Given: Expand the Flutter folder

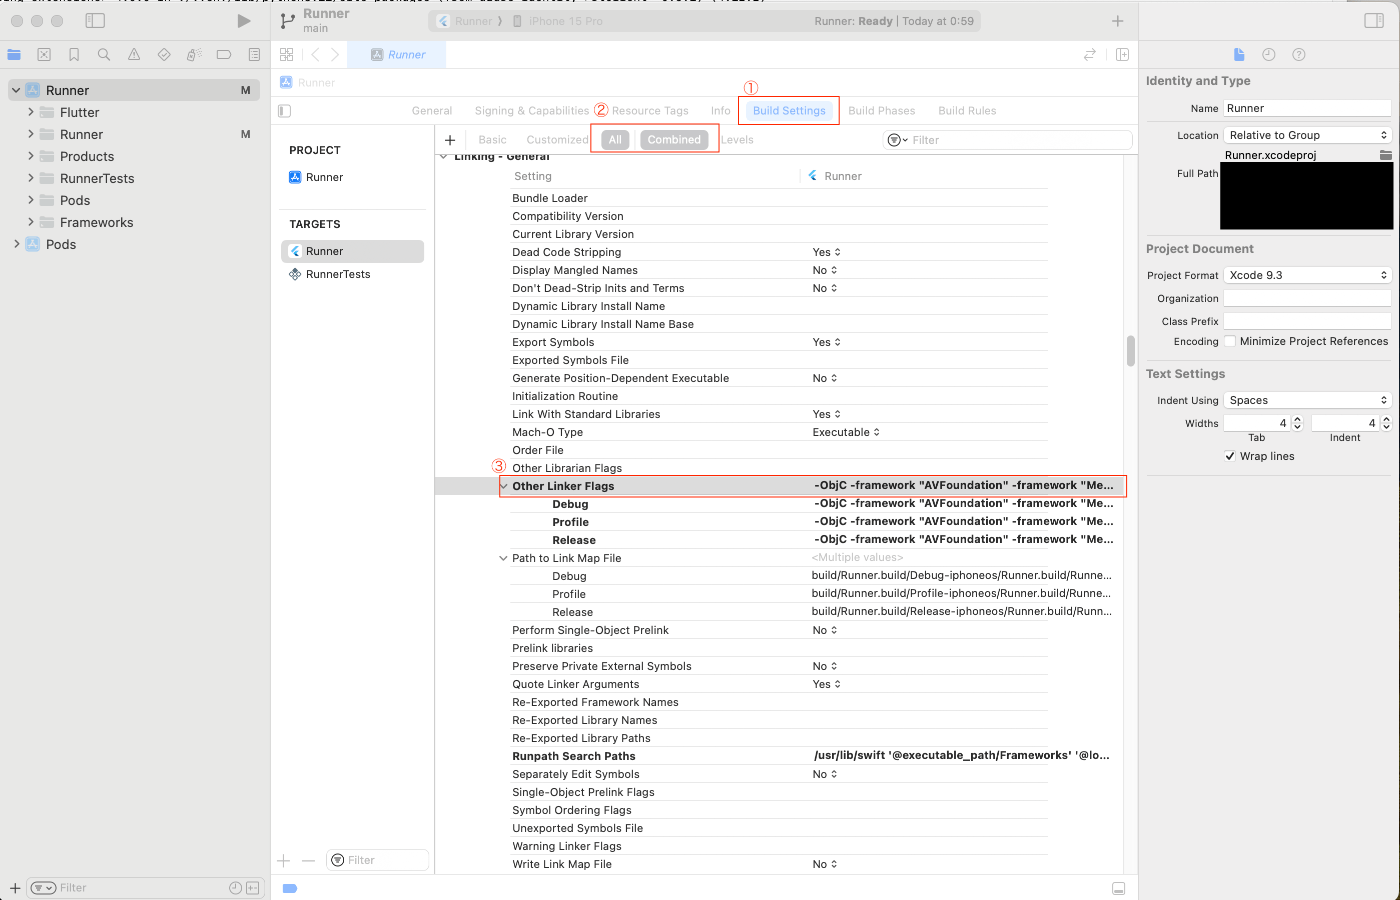Looking at the screenshot, I should tap(31, 113).
